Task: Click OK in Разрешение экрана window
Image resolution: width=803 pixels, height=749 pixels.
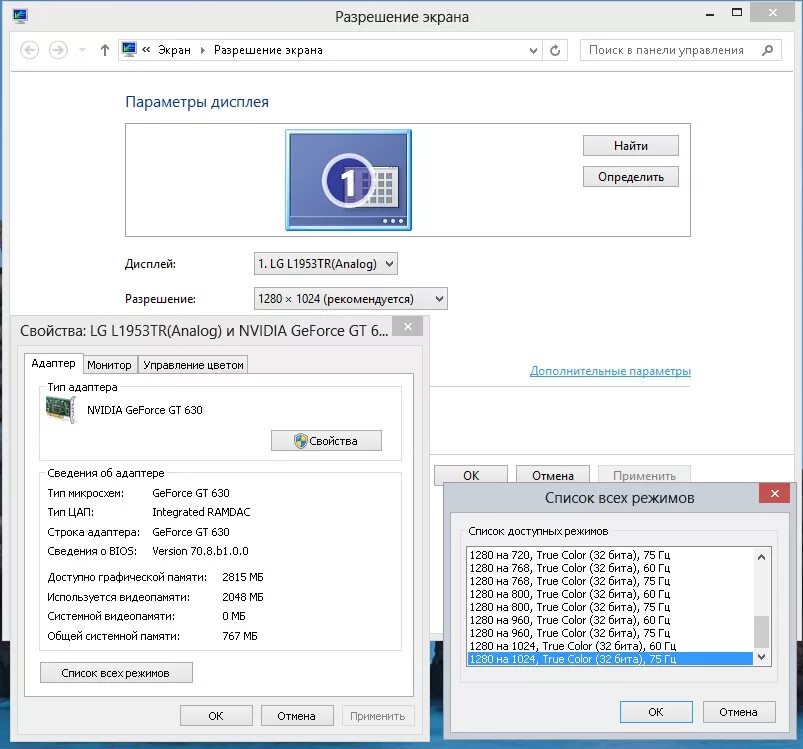Action: 471,475
